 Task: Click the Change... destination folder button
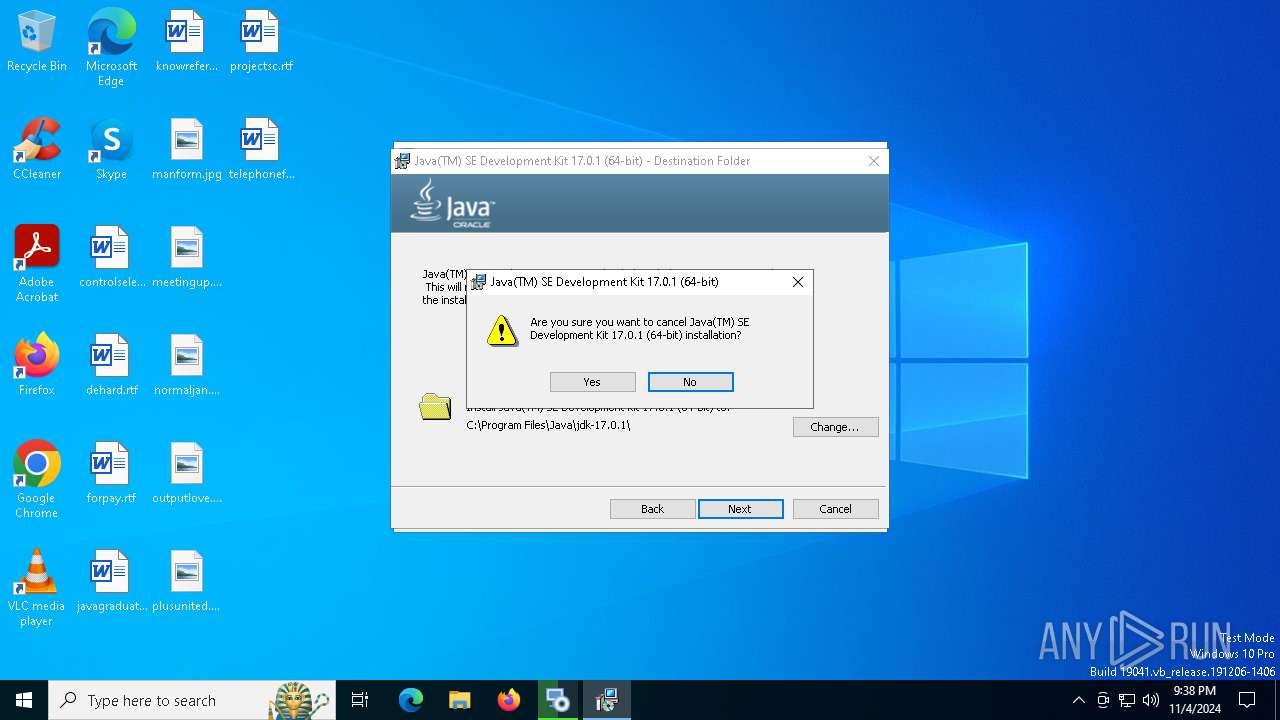tap(835, 427)
